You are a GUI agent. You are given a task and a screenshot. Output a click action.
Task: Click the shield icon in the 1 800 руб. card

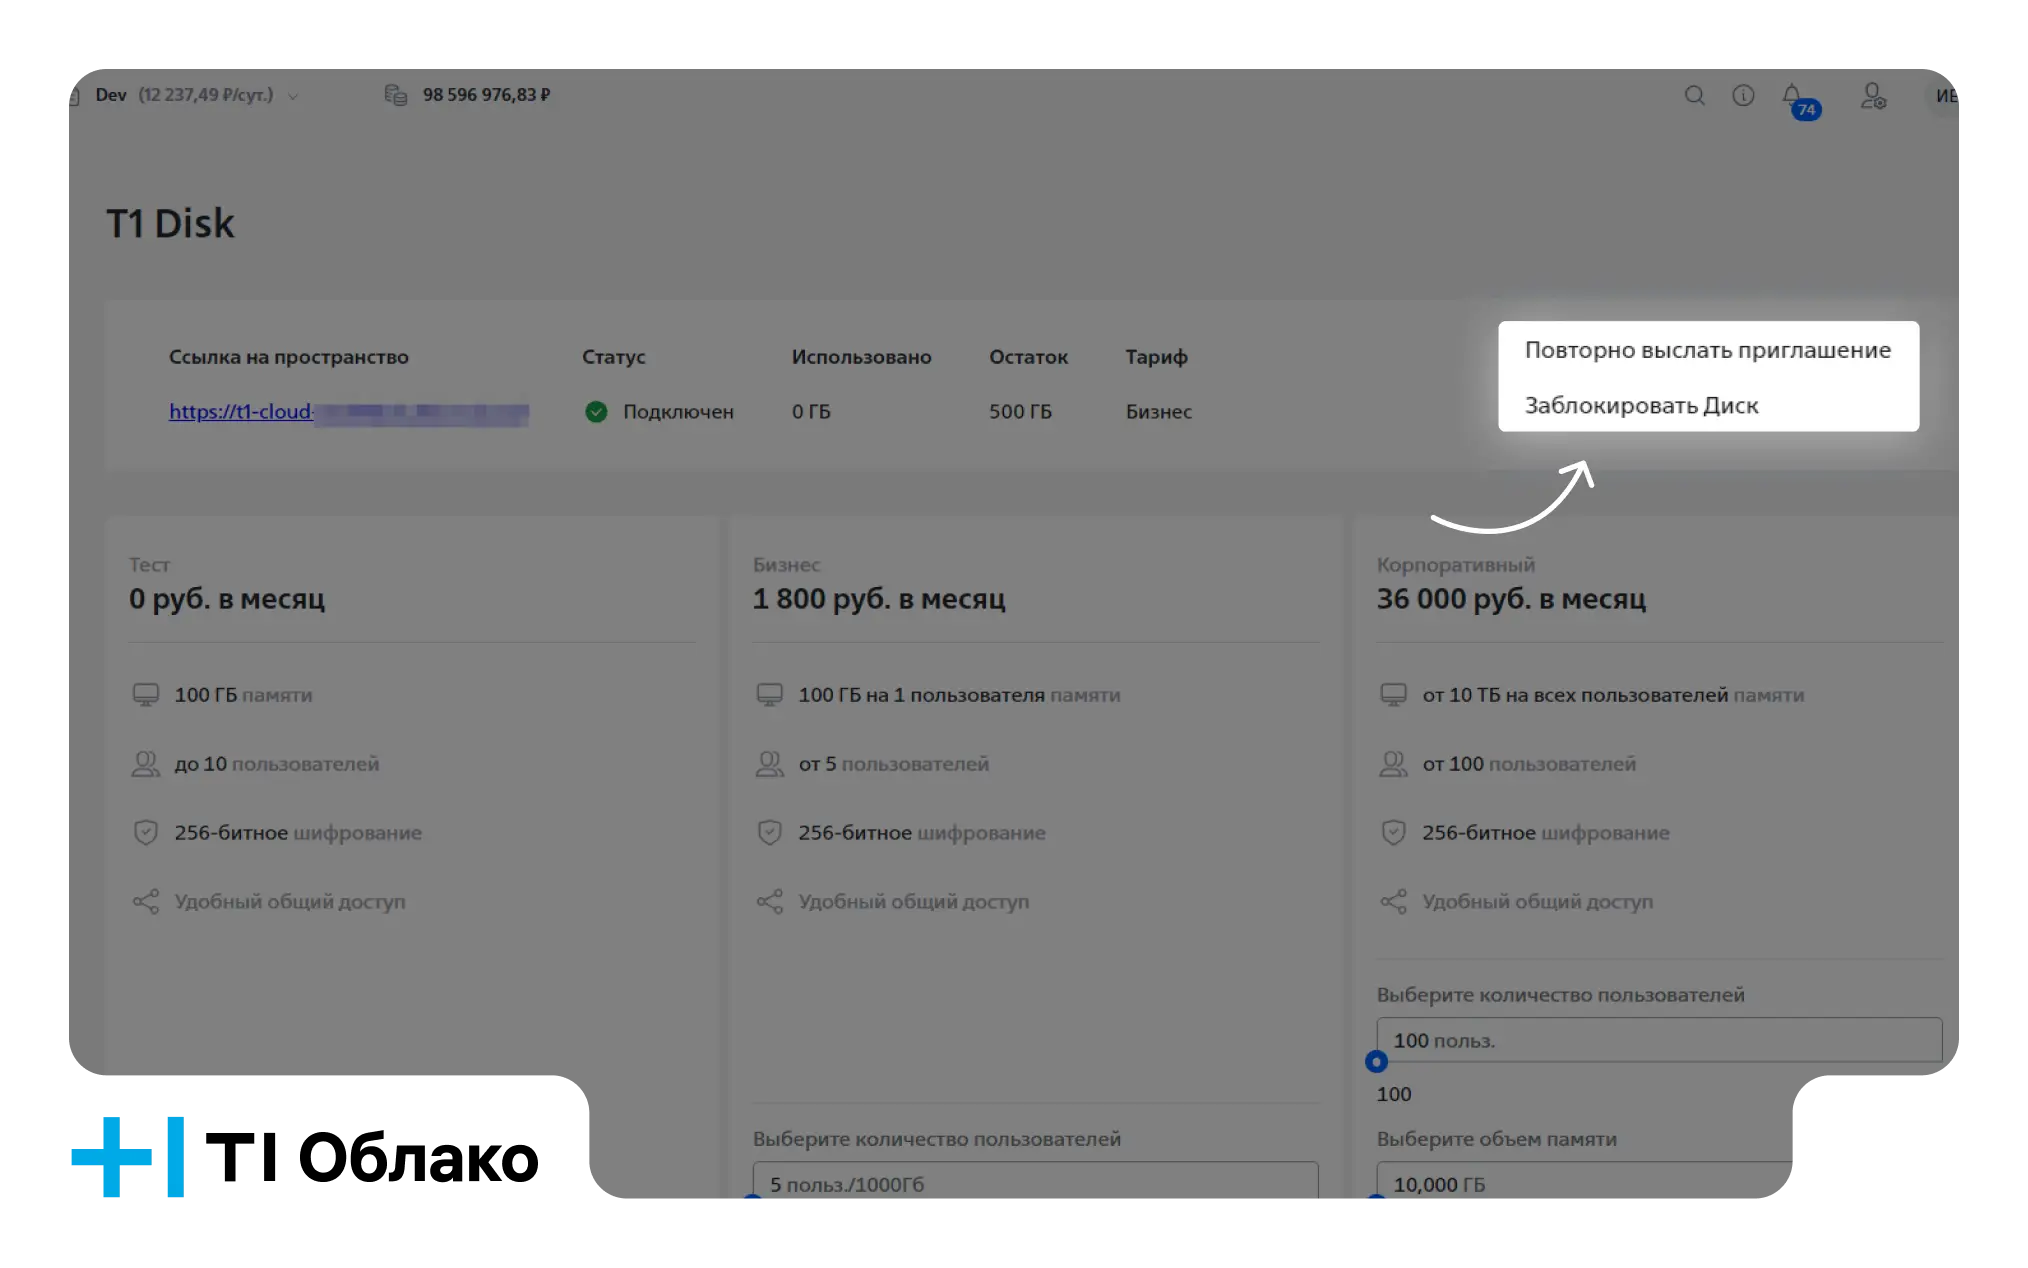point(770,832)
